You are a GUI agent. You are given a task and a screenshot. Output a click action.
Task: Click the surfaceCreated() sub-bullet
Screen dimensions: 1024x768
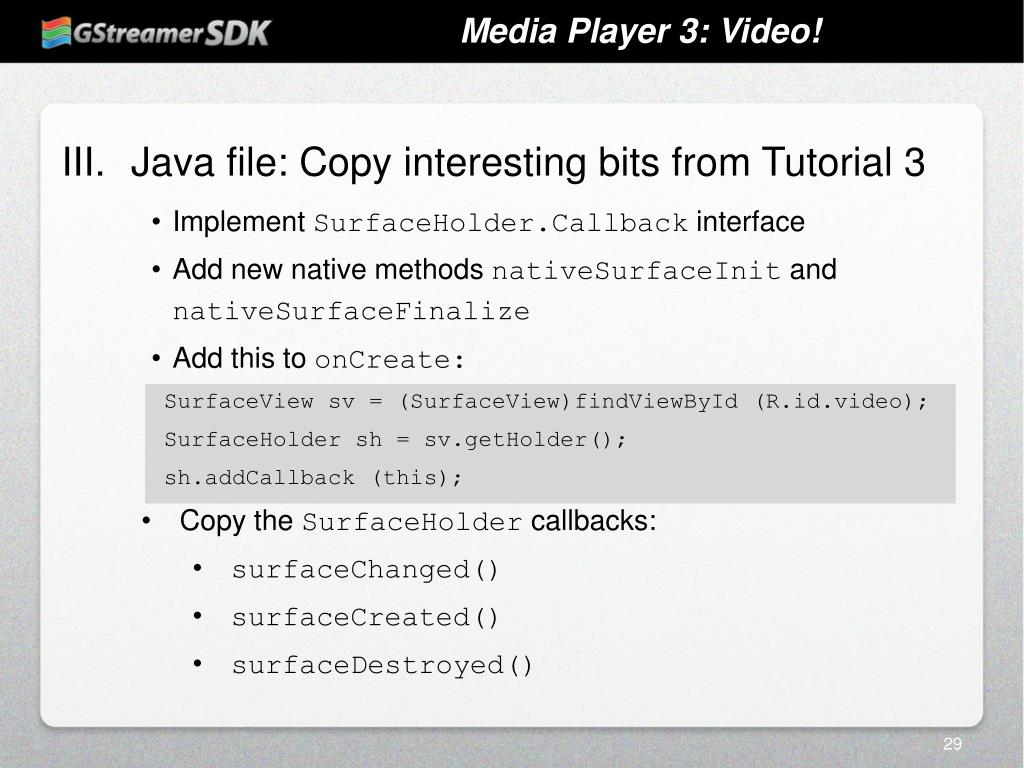pyautogui.click(x=365, y=618)
